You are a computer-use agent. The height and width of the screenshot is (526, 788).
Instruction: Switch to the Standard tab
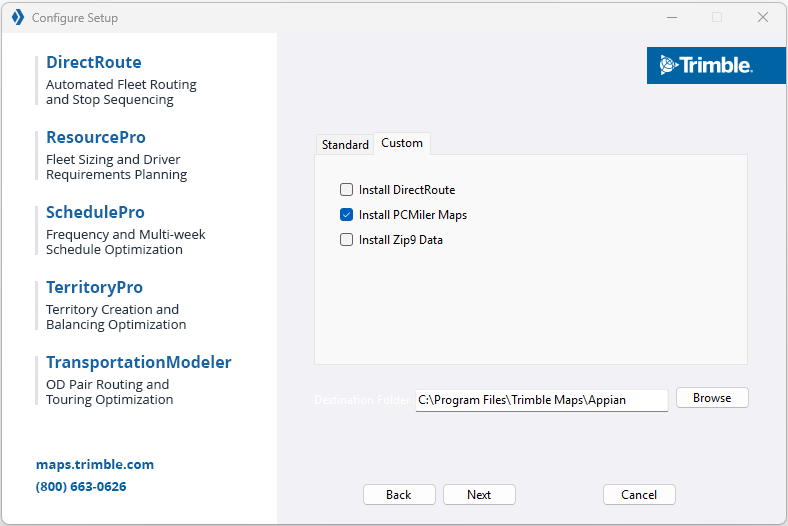click(x=345, y=145)
